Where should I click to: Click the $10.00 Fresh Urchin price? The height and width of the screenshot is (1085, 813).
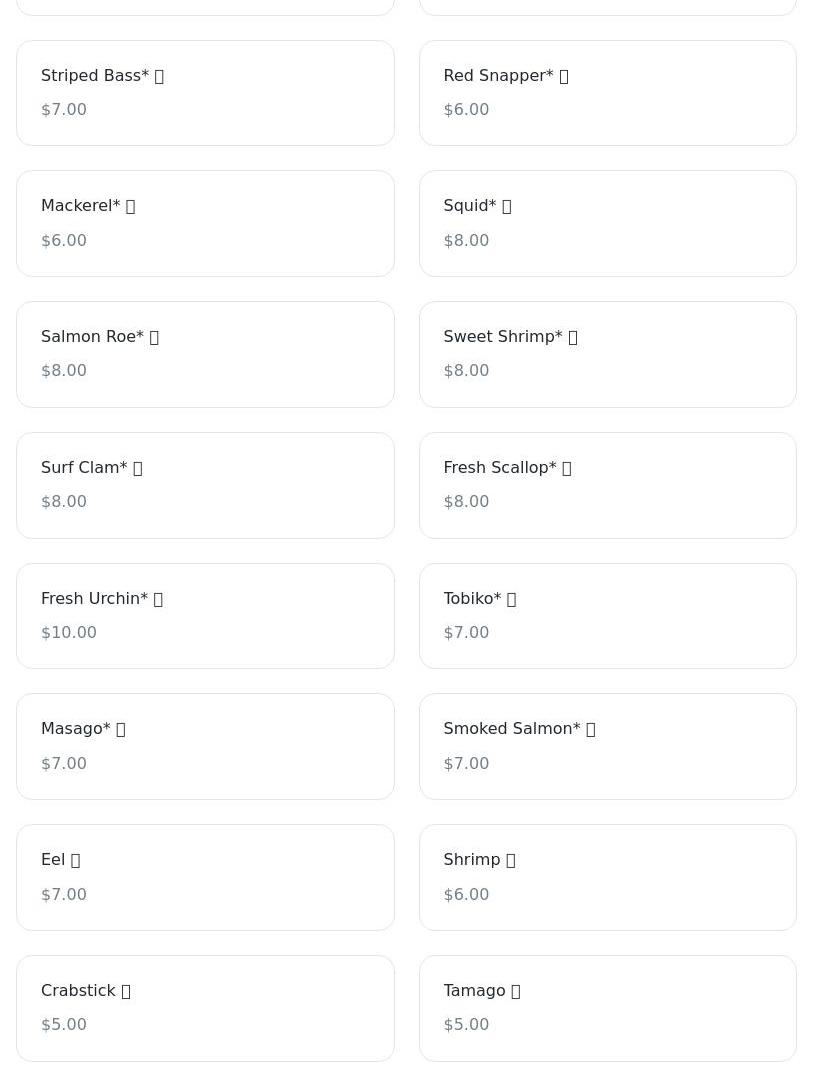69,633
